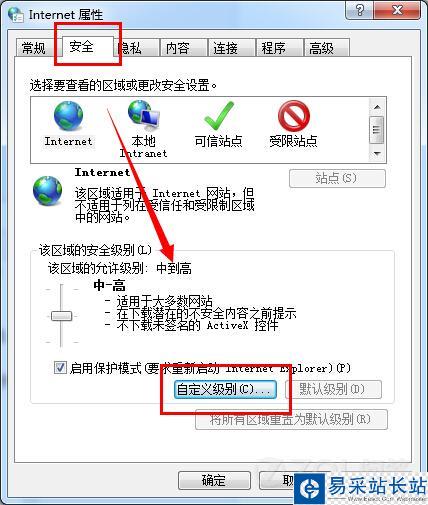Viewport: 428px width, 505px height.
Task: Switch to the 高级 tab
Action: pos(321,48)
